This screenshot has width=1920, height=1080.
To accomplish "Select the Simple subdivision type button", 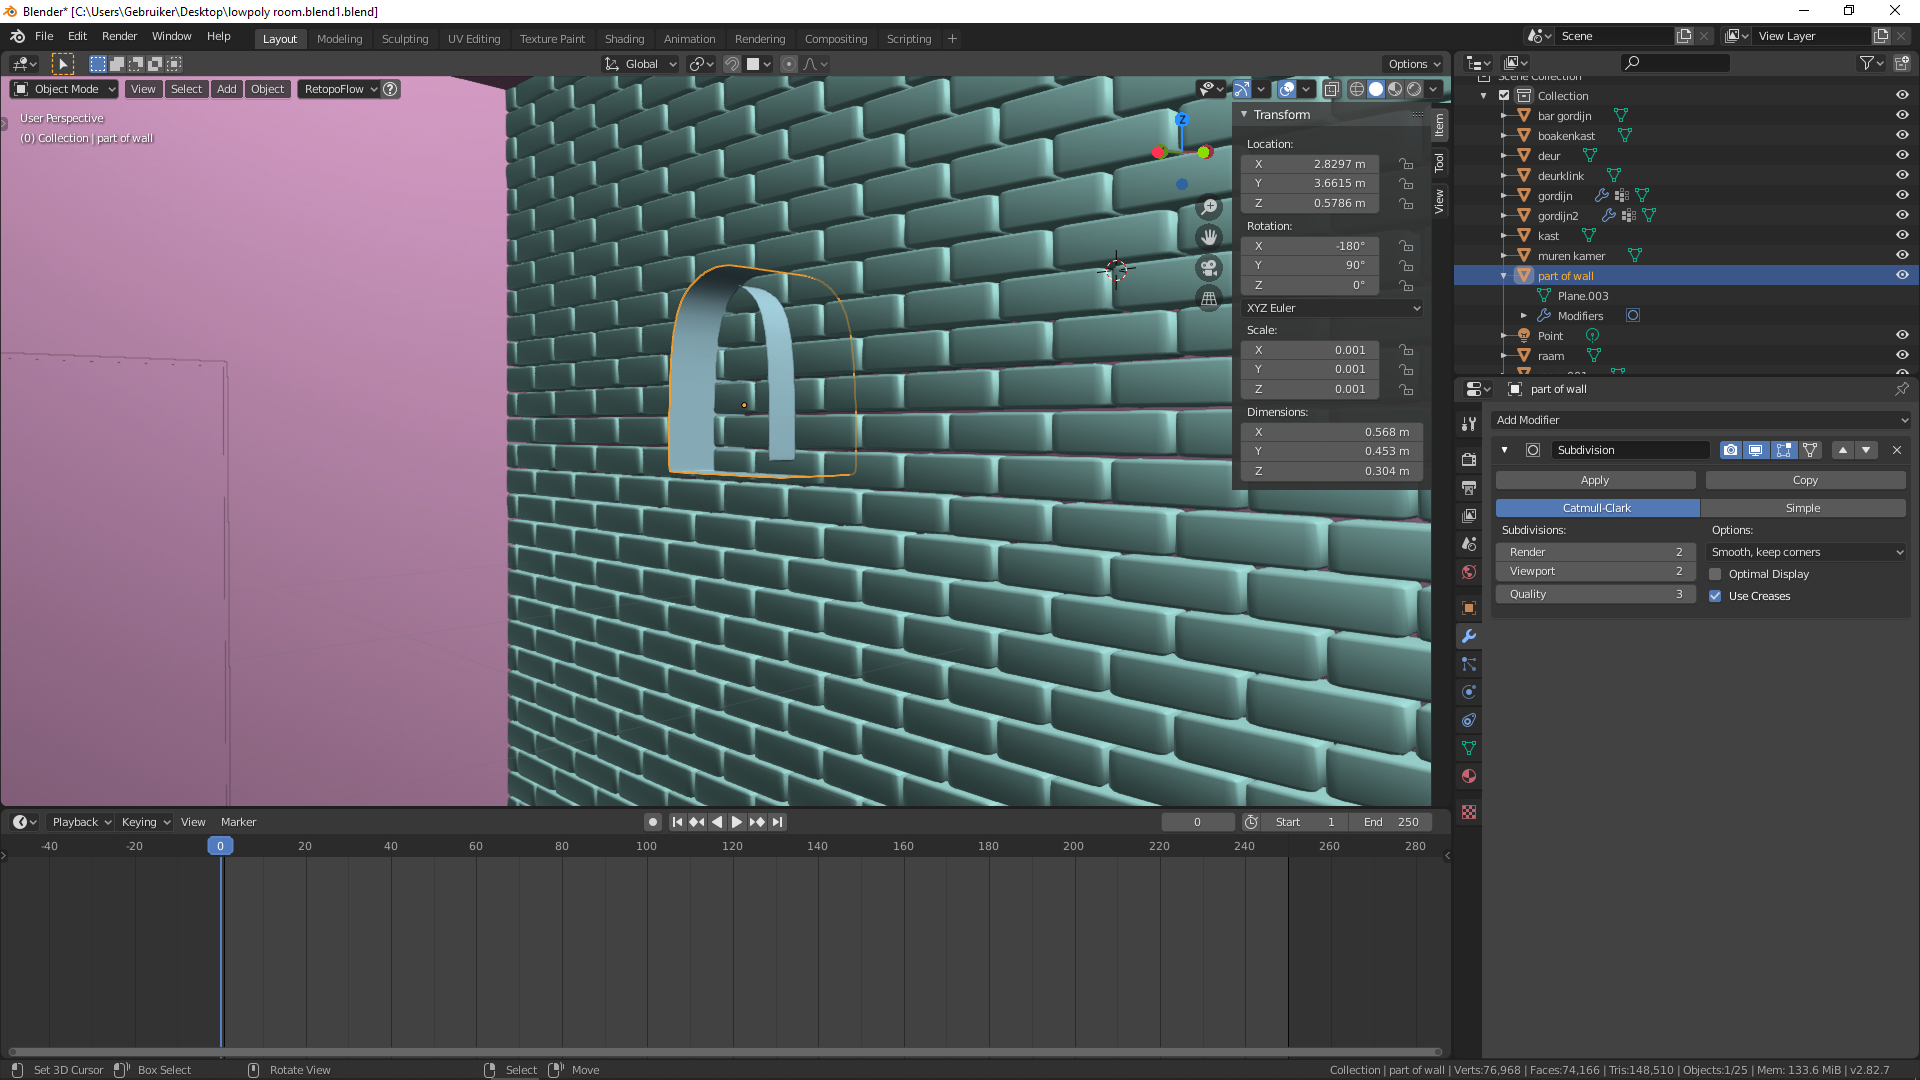I will click(x=1803, y=508).
